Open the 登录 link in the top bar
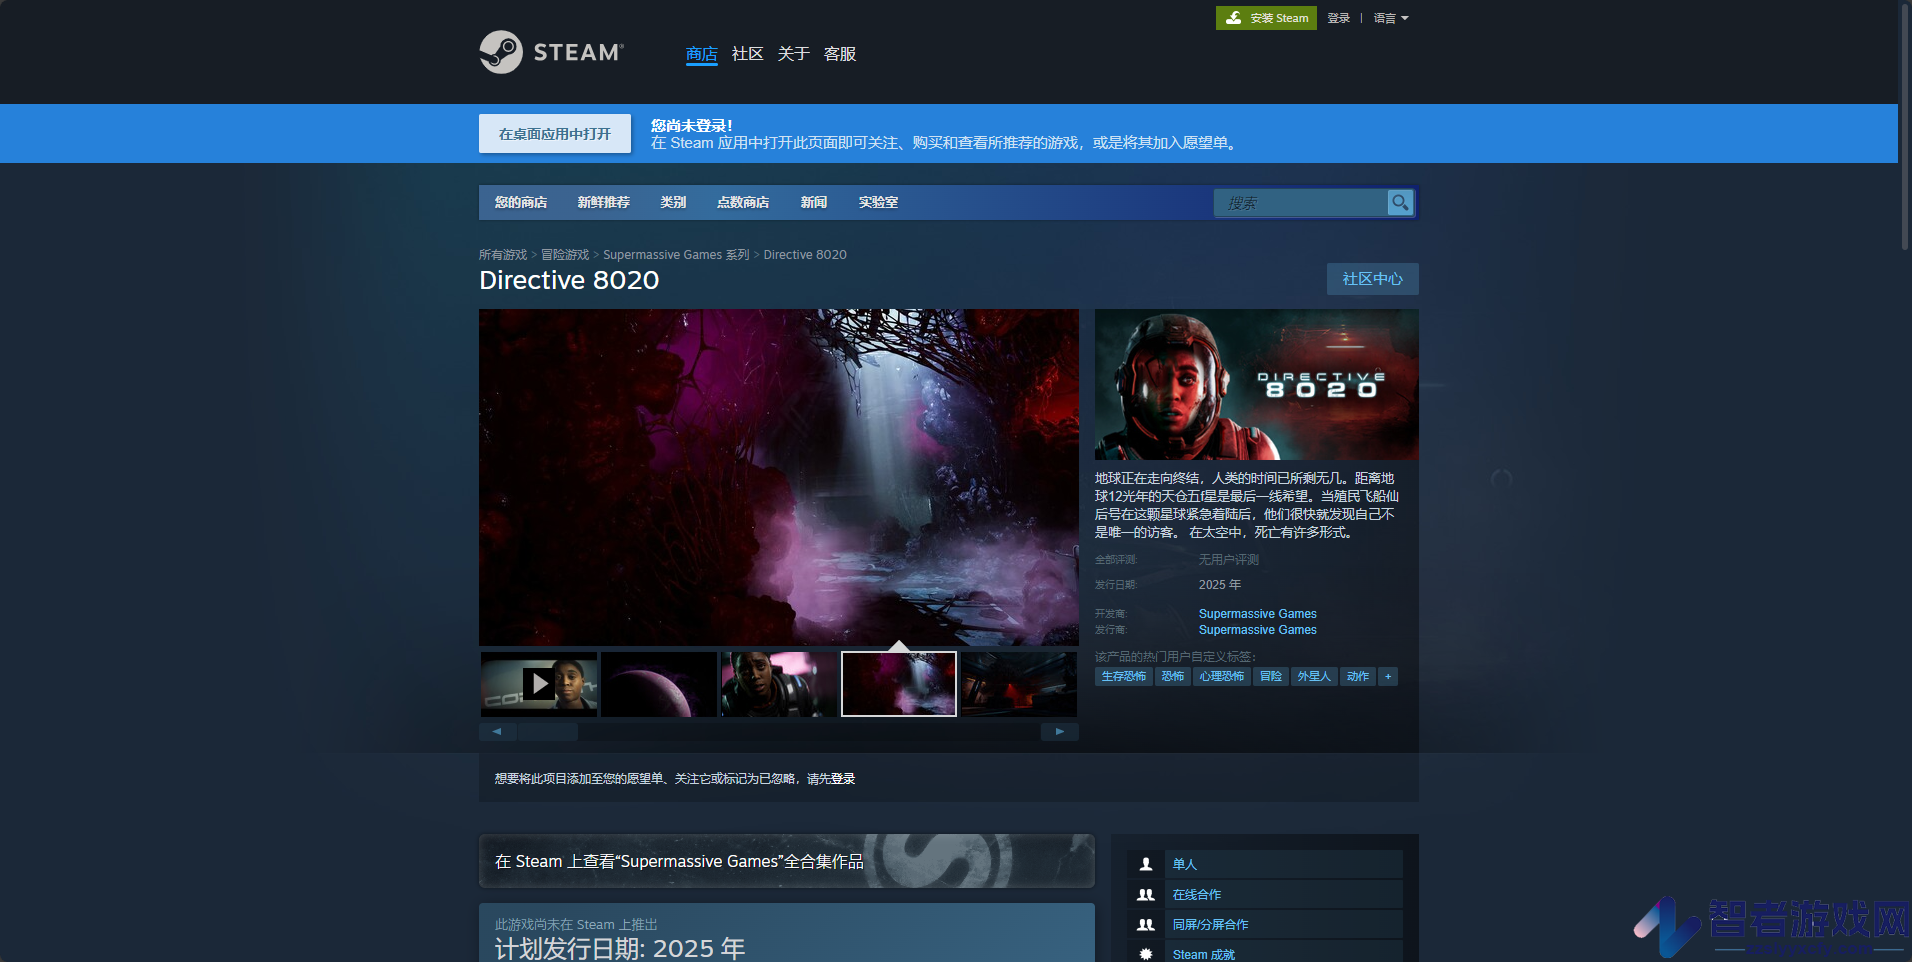1912x962 pixels. pyautogui.click(x=1339, y=18)
